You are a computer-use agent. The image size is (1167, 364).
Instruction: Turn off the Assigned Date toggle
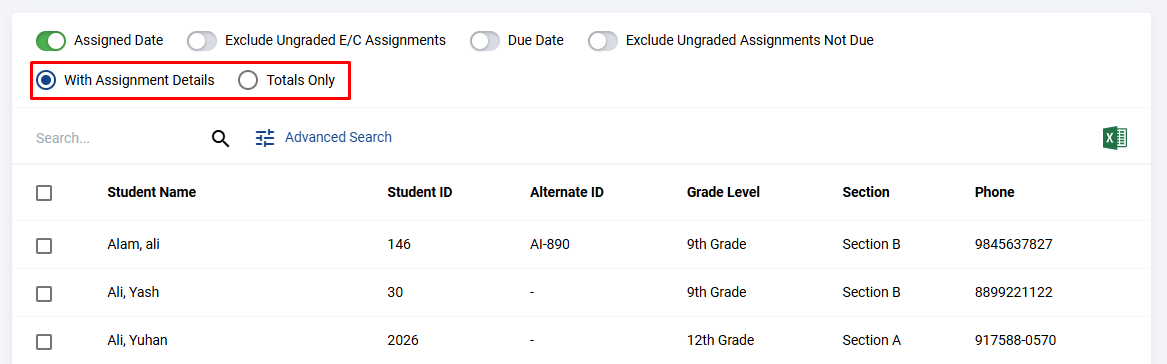coord(51,40)
